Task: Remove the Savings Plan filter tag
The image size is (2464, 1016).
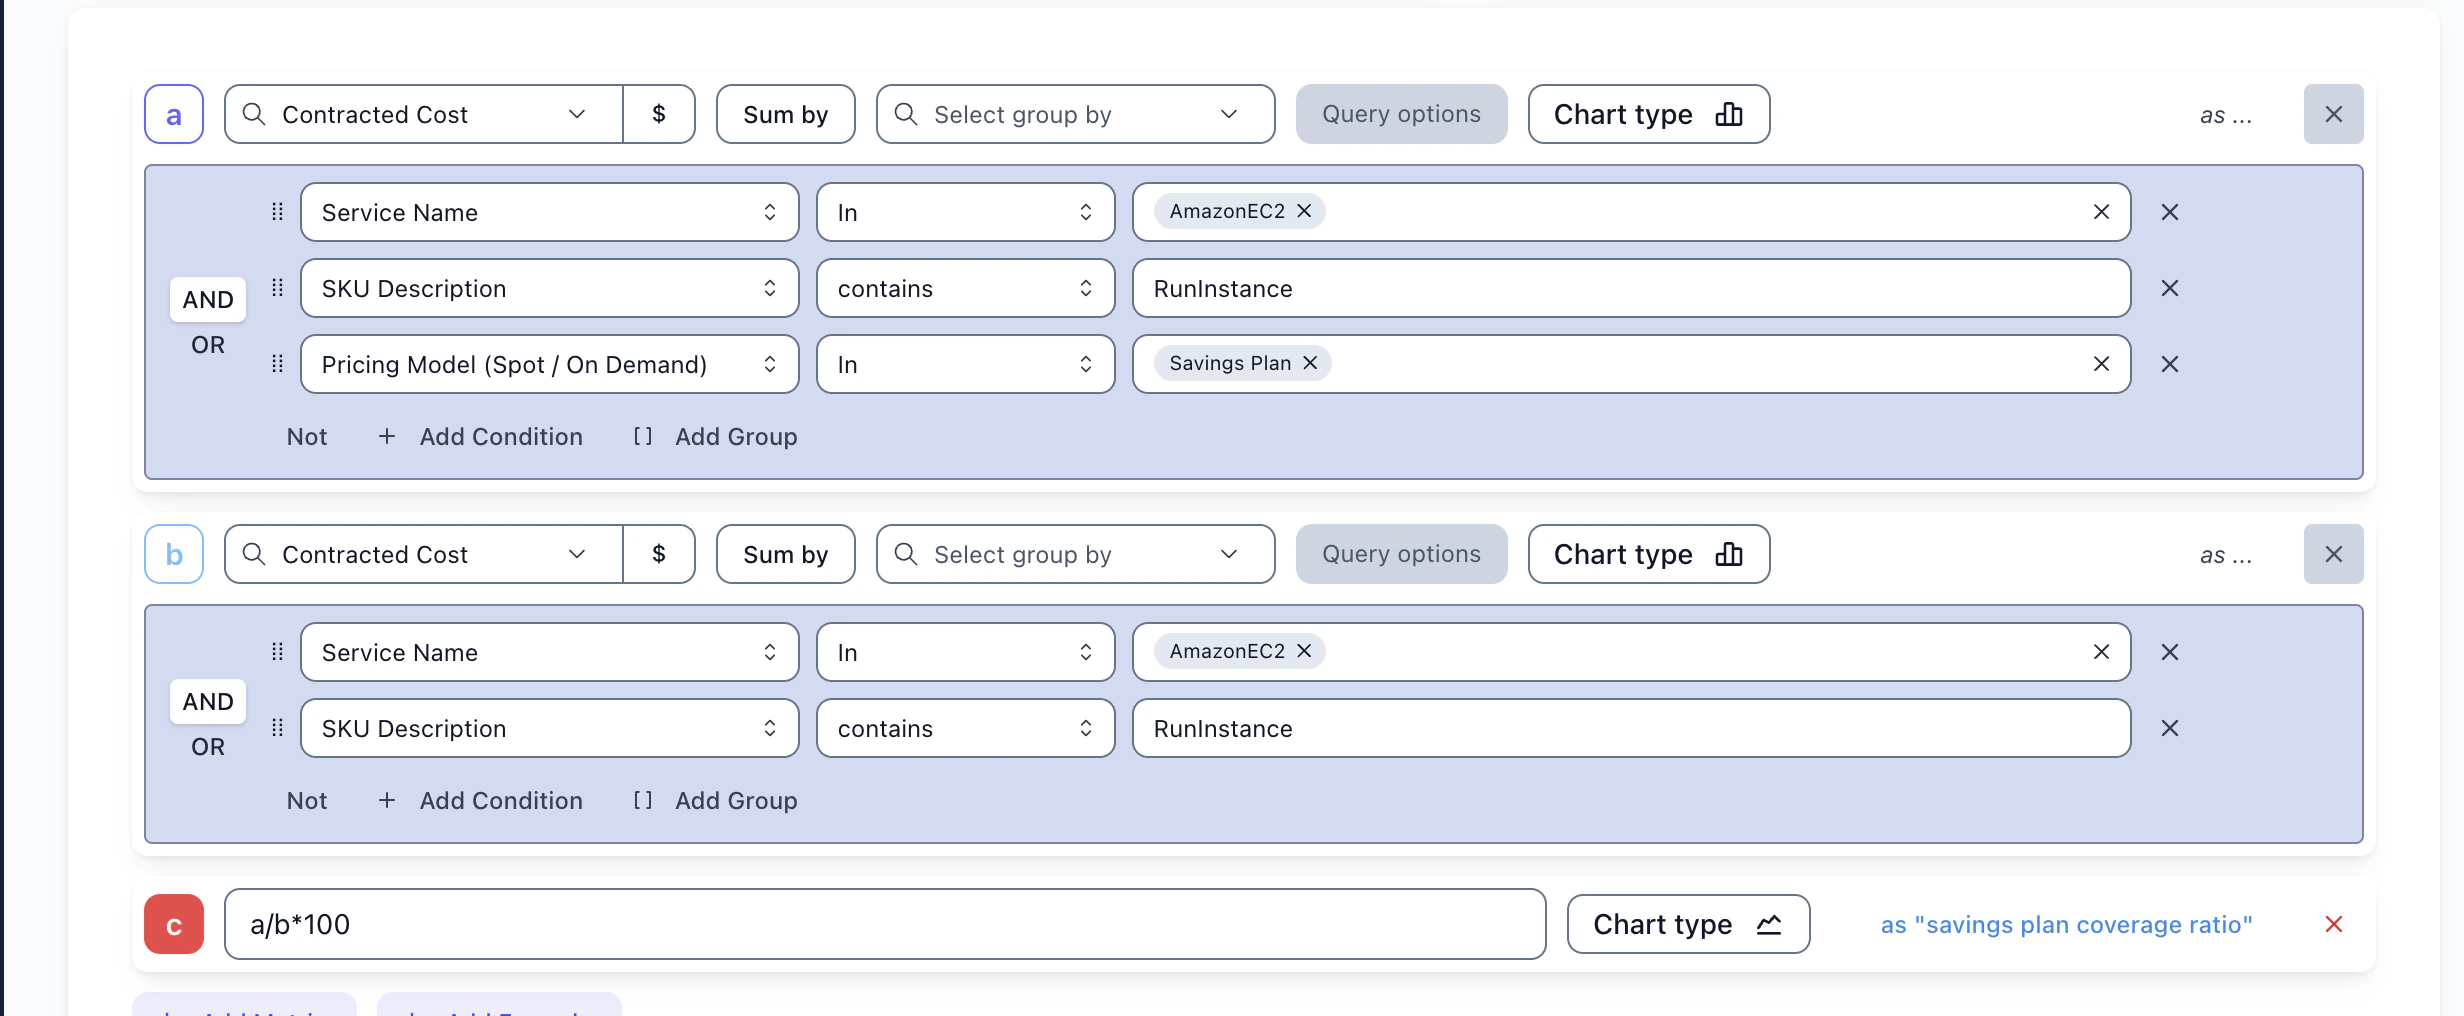Action: point(1310,363)
